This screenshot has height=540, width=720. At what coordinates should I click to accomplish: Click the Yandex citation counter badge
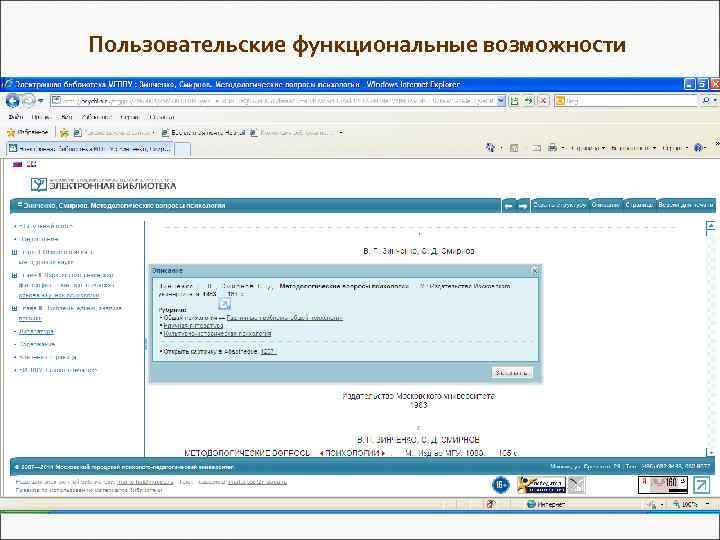click(663, 485)
